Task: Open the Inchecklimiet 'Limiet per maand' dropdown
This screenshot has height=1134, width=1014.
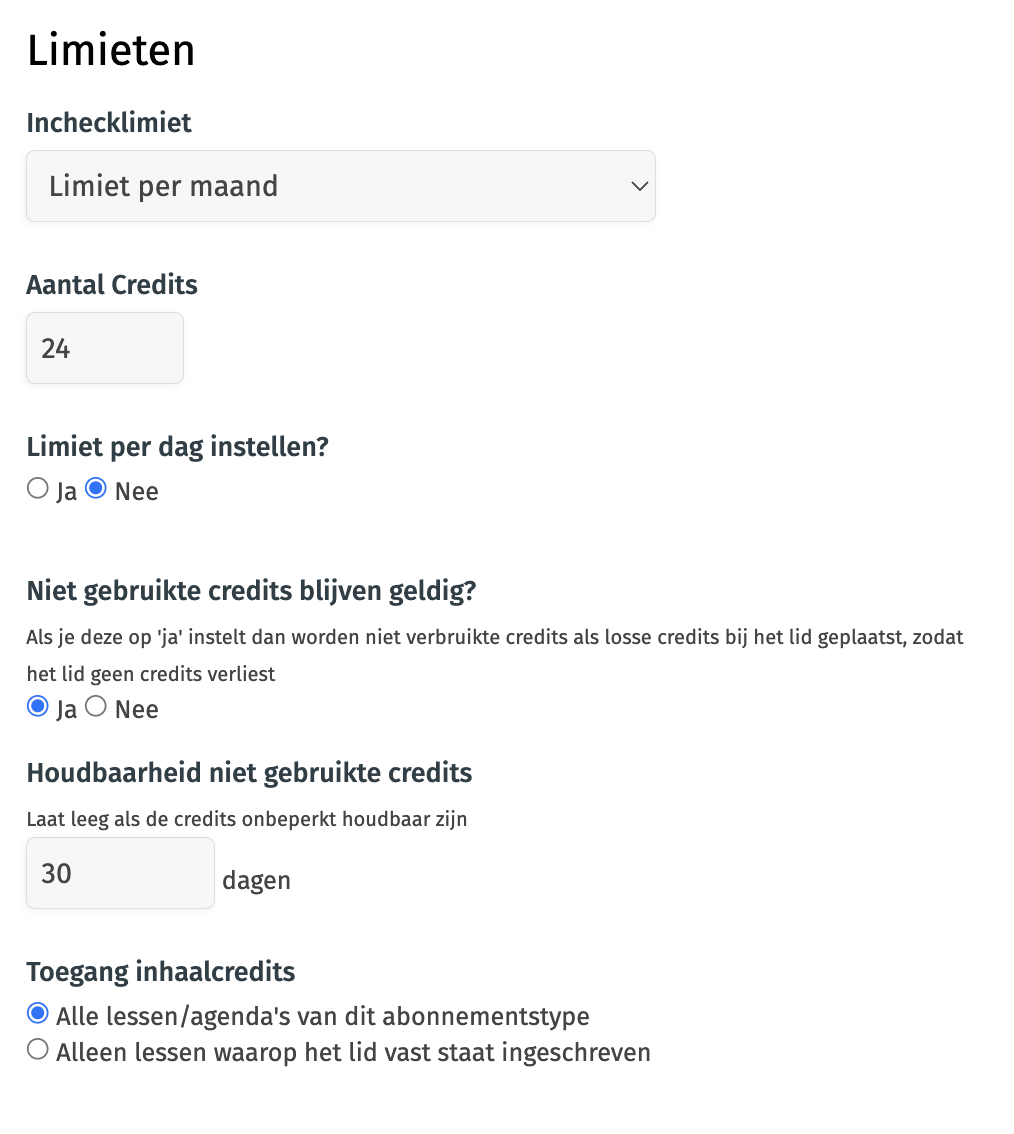Action: point(341,186)
